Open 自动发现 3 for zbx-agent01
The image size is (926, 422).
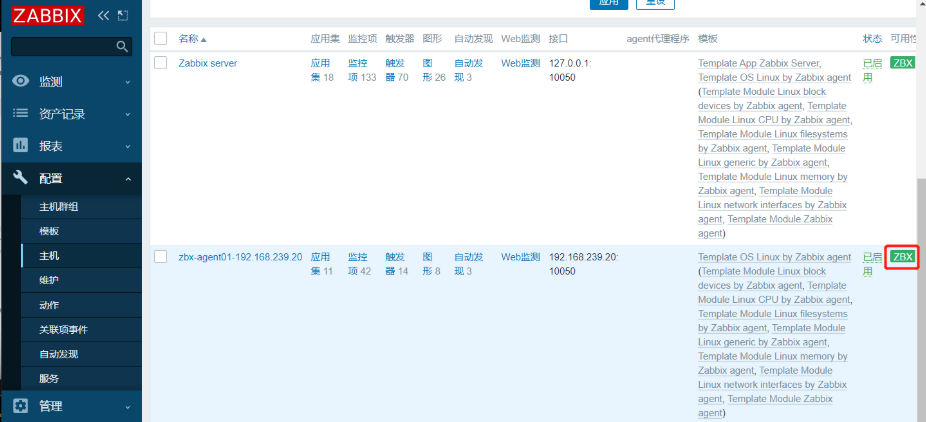pyautogui.click(x=469, y=264)
